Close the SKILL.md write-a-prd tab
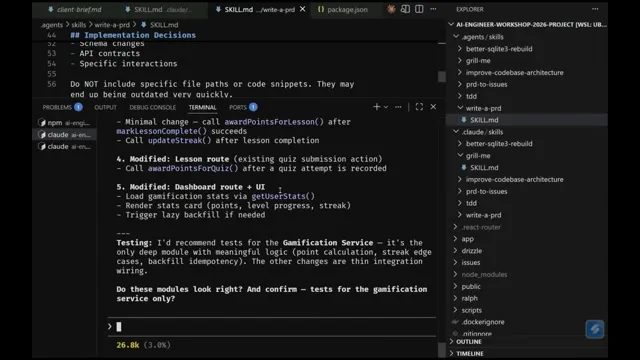The height and width of the screenshot is (360, 640). coord(302,9)
